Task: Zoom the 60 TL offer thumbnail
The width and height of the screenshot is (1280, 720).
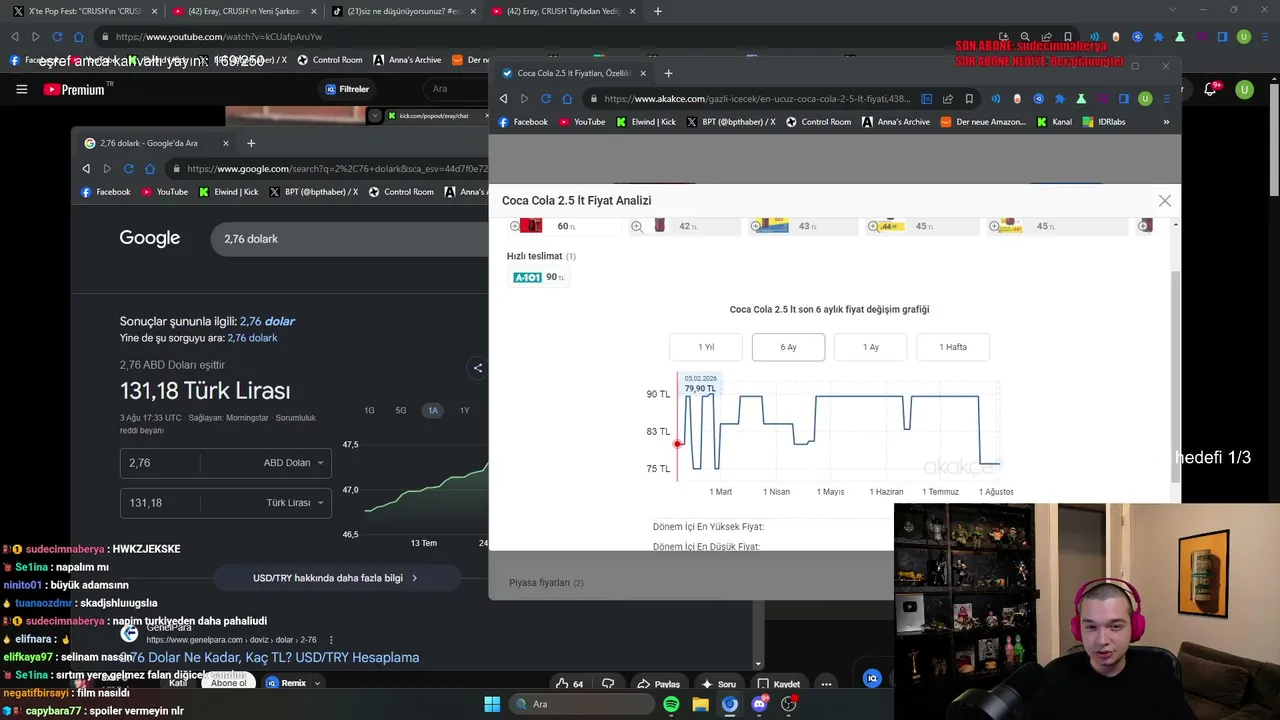Action: (515, 227)
